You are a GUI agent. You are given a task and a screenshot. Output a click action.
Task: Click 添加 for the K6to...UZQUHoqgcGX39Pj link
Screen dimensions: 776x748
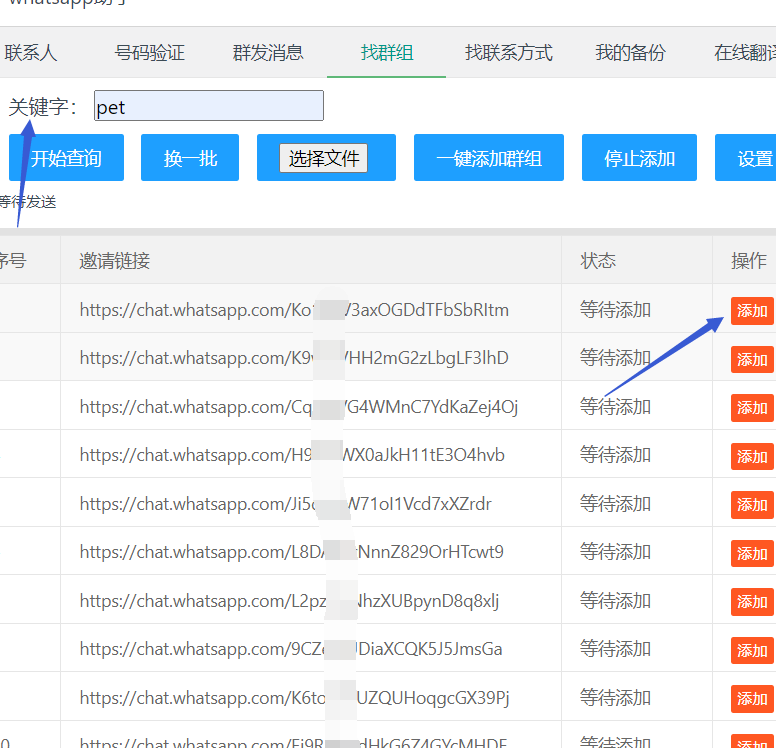752,699
